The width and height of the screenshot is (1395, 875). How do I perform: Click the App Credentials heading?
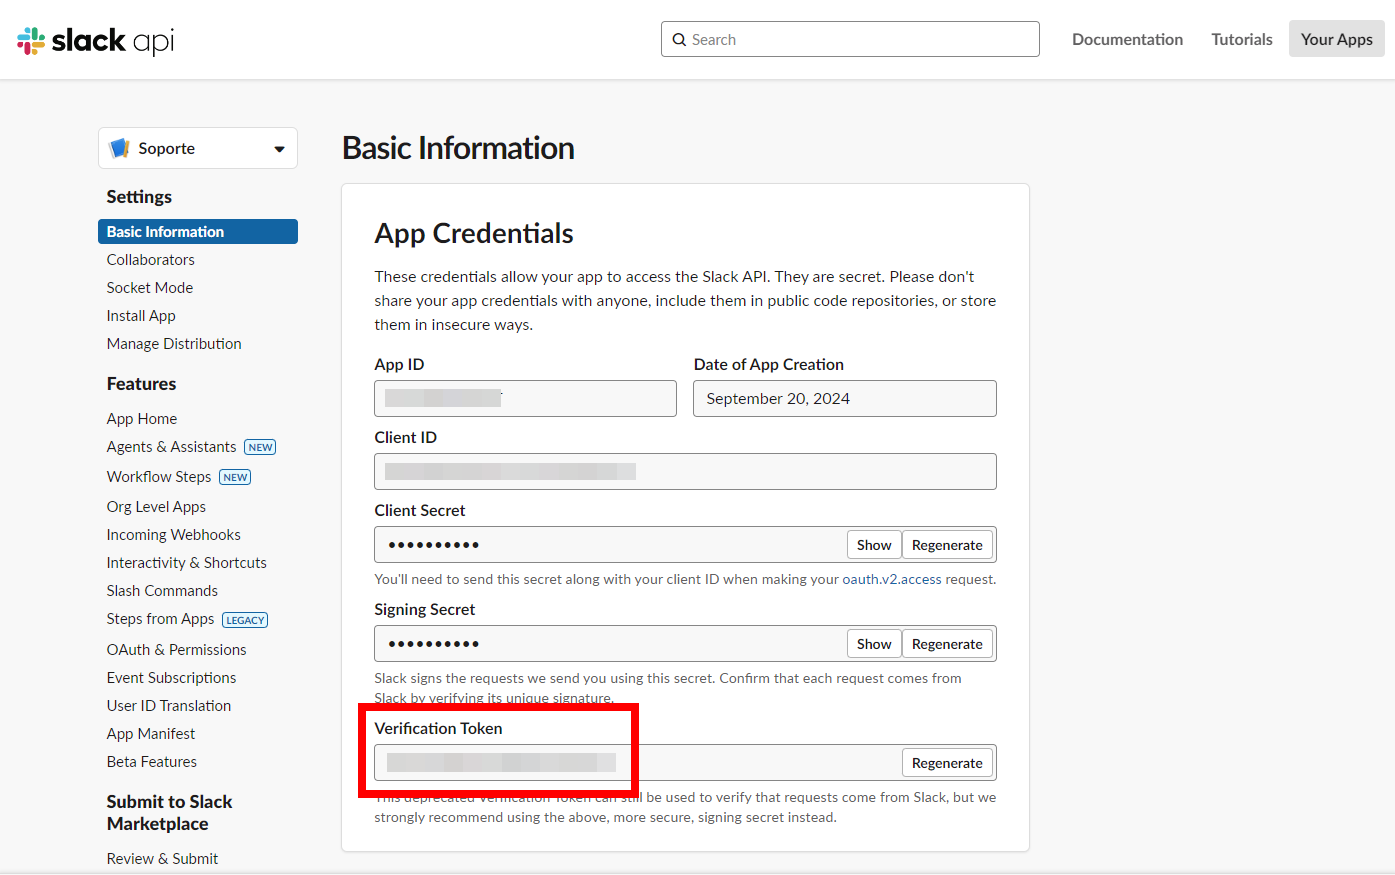pyautogui.click(x=474, y=233)
